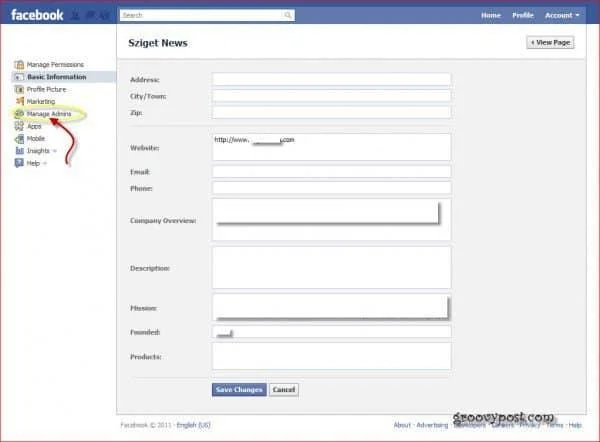
Task: Open the Marketing section
Action: [x=41, y=101]
